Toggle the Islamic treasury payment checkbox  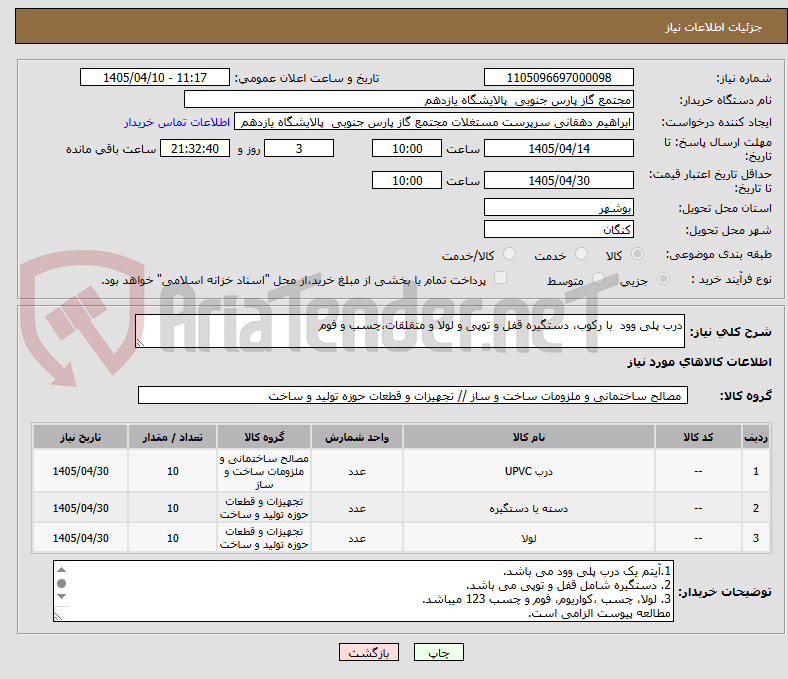pos(501,278)
